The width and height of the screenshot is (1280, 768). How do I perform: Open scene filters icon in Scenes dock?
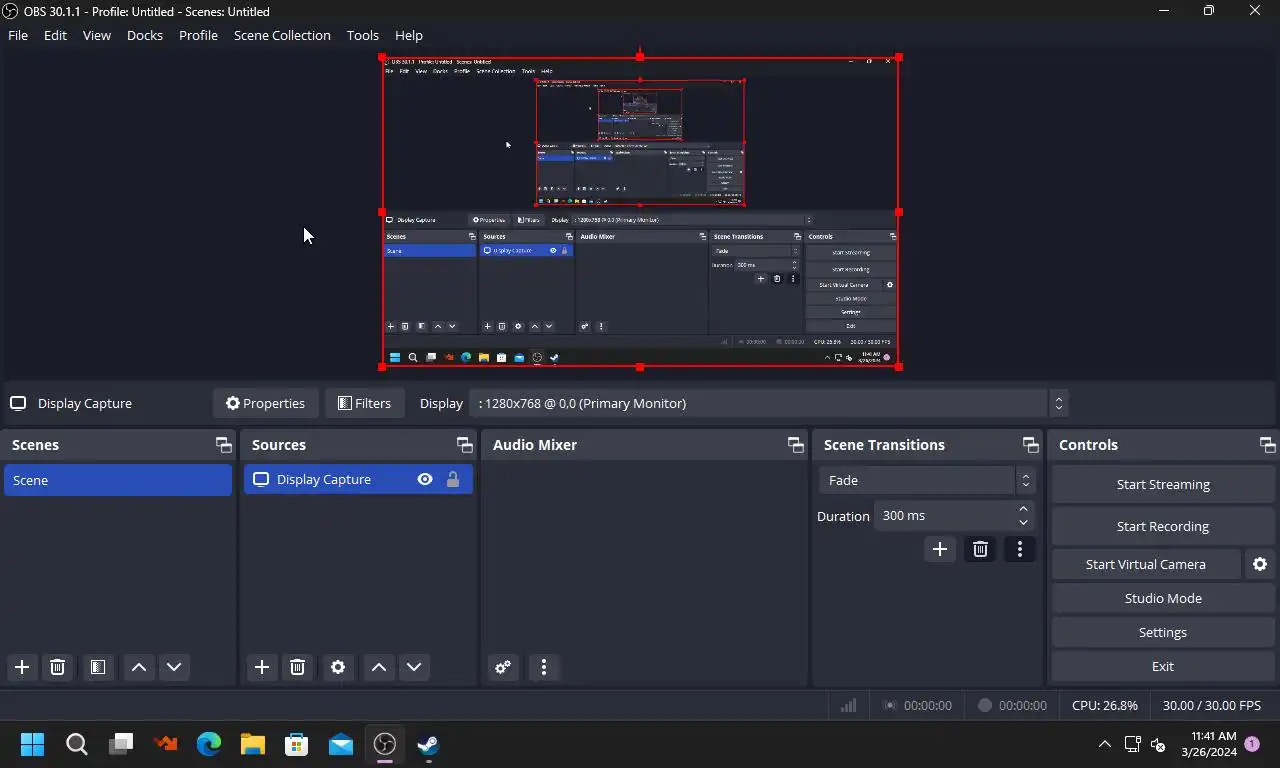[x=97, y=667]
